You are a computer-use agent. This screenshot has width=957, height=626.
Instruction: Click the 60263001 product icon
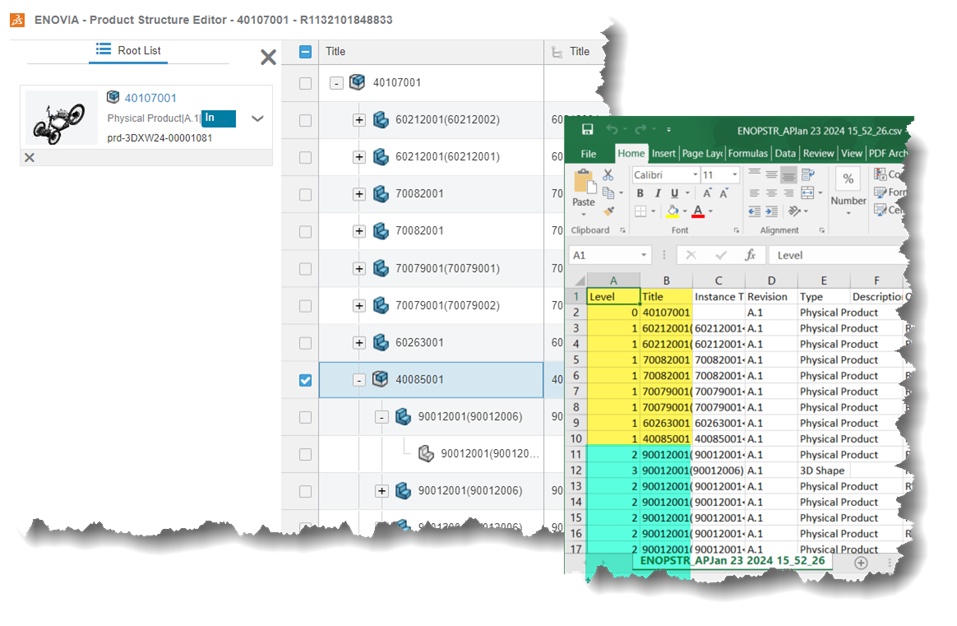click(381, 342)
